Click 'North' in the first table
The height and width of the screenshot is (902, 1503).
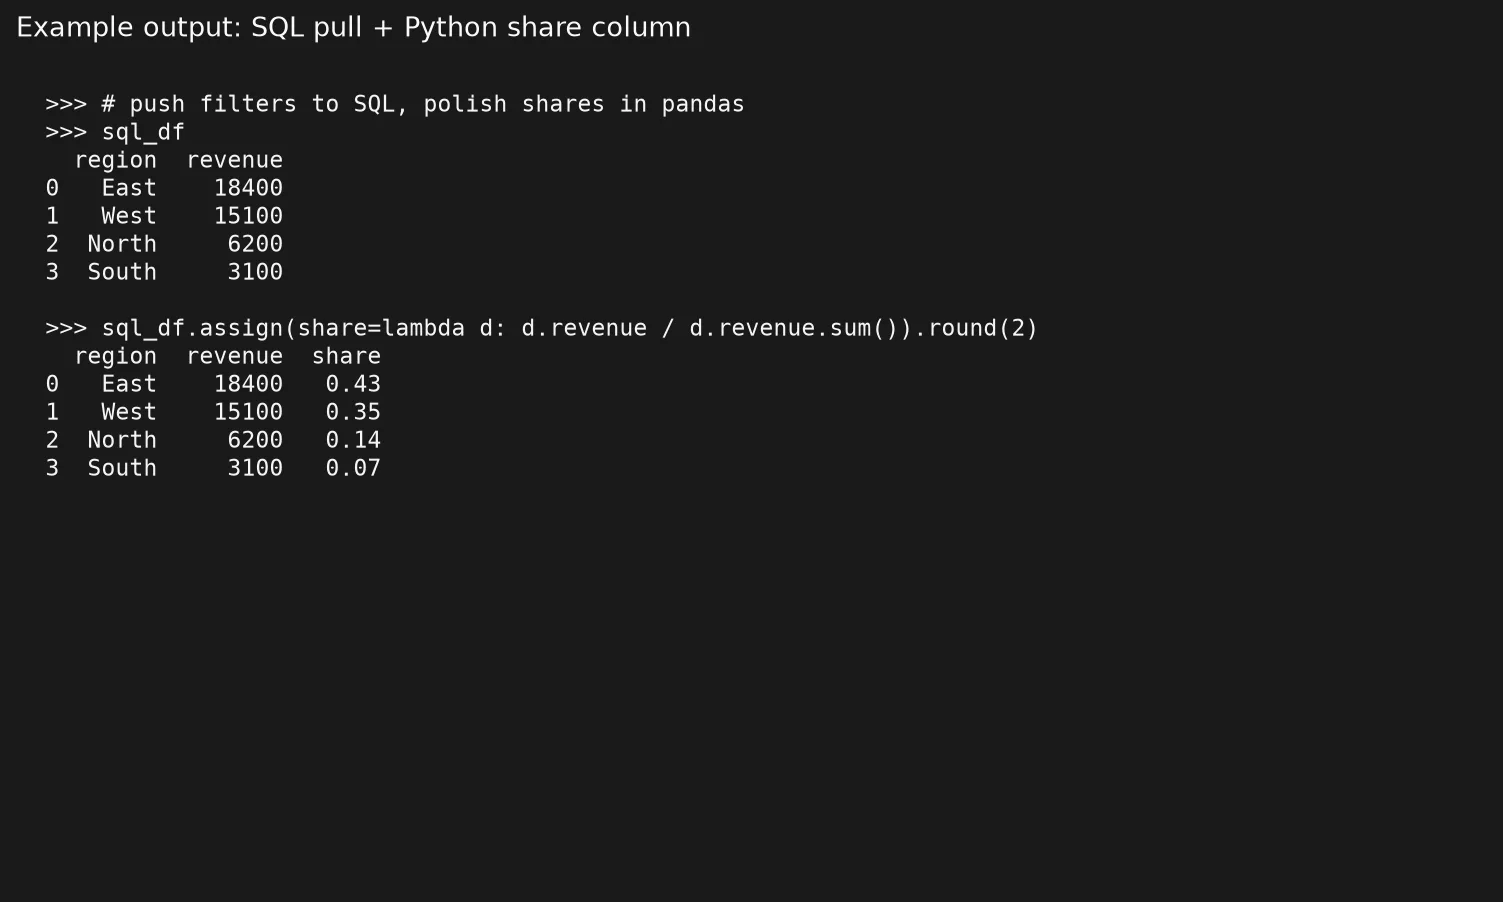(x=123, y=244)
